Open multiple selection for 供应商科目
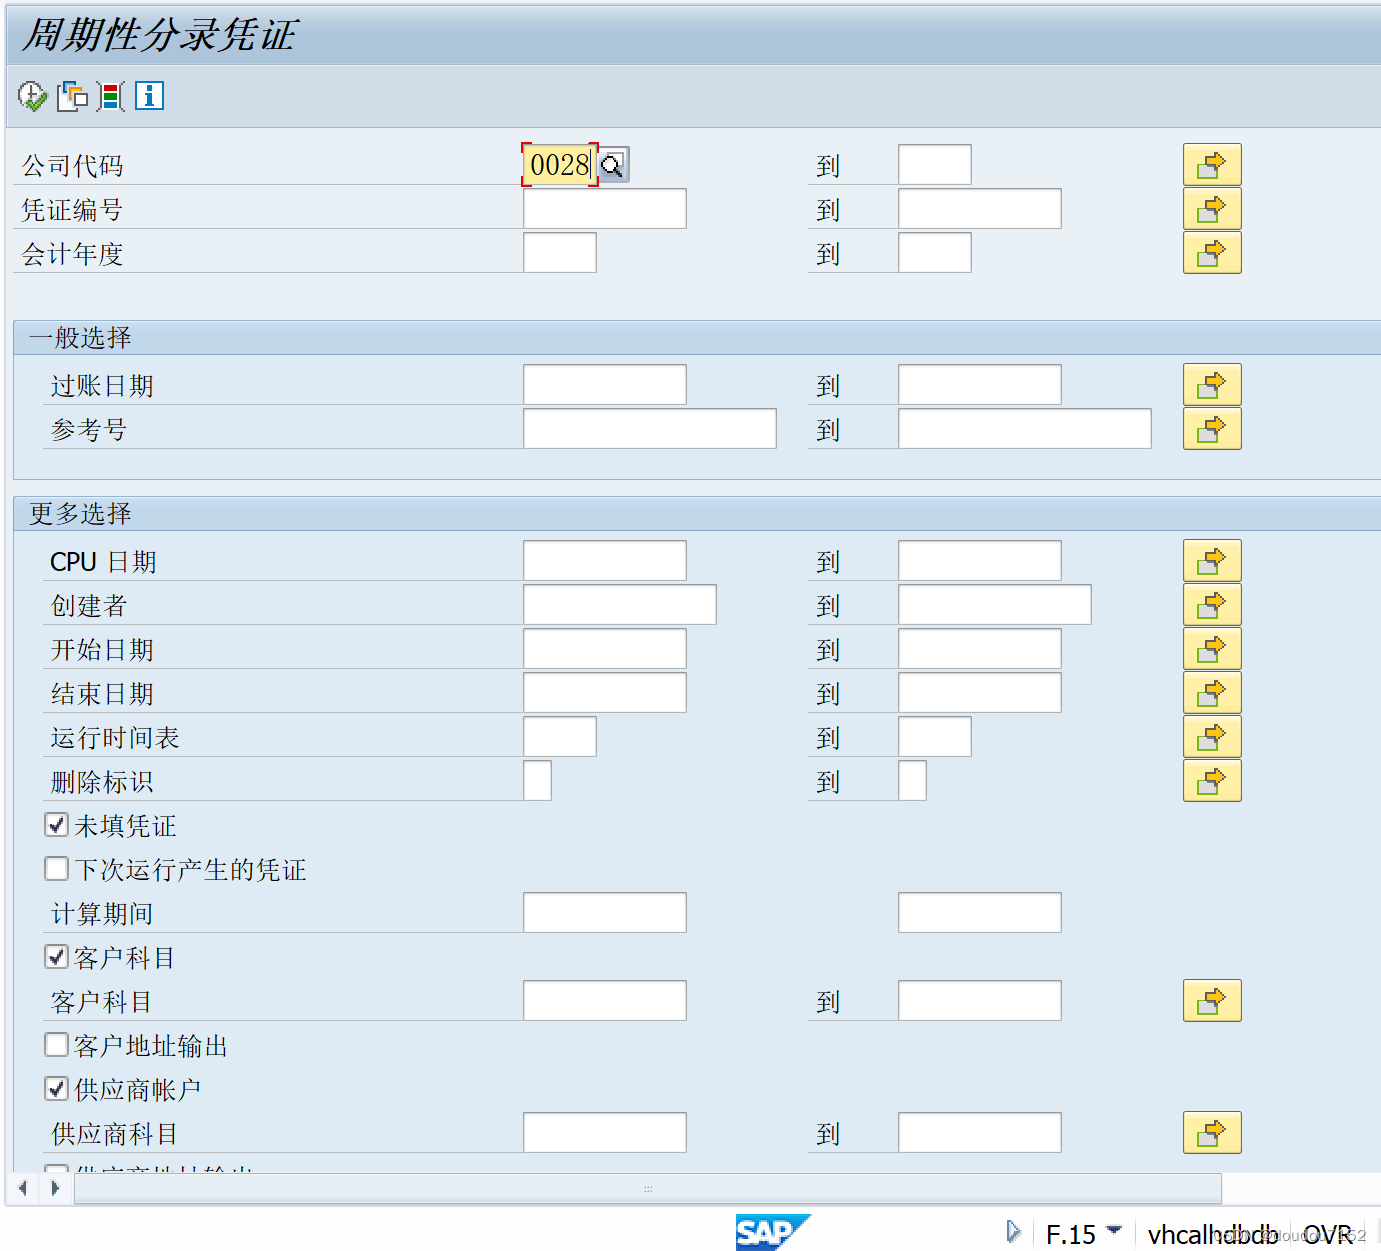1381x1251 pixels. tap(1211, 1132)
